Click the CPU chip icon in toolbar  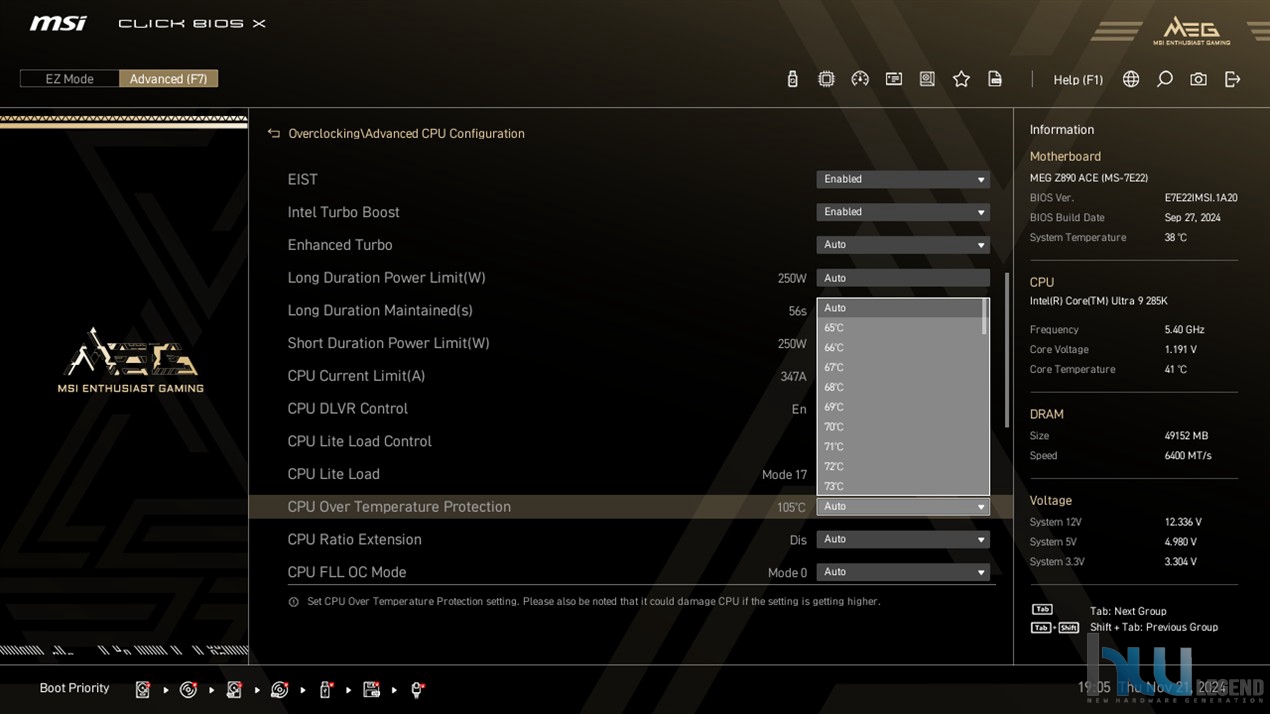[826, 79]
